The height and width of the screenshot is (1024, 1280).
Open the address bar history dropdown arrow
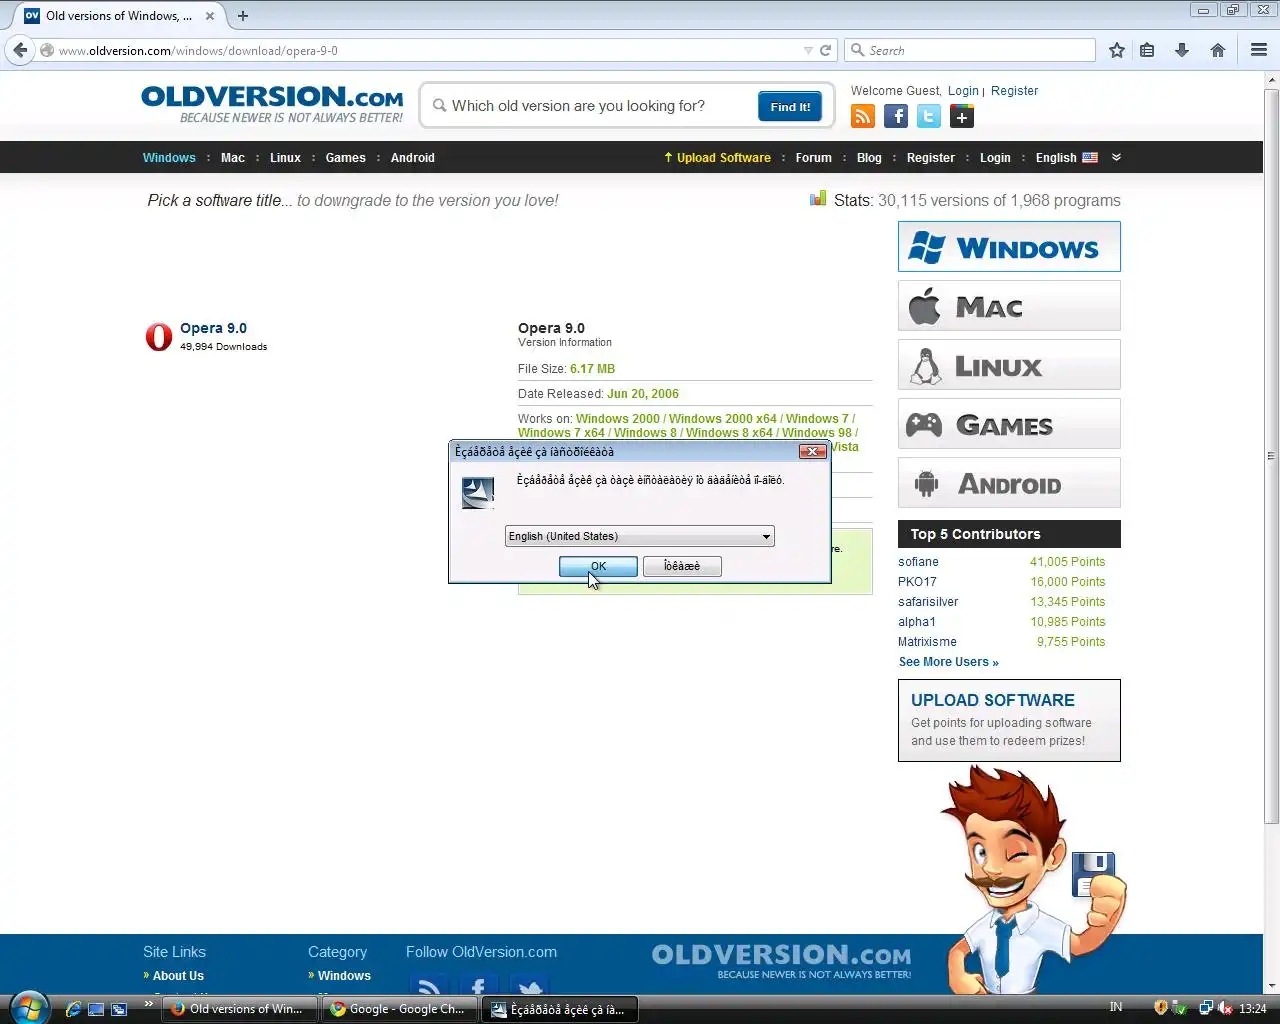808,50
